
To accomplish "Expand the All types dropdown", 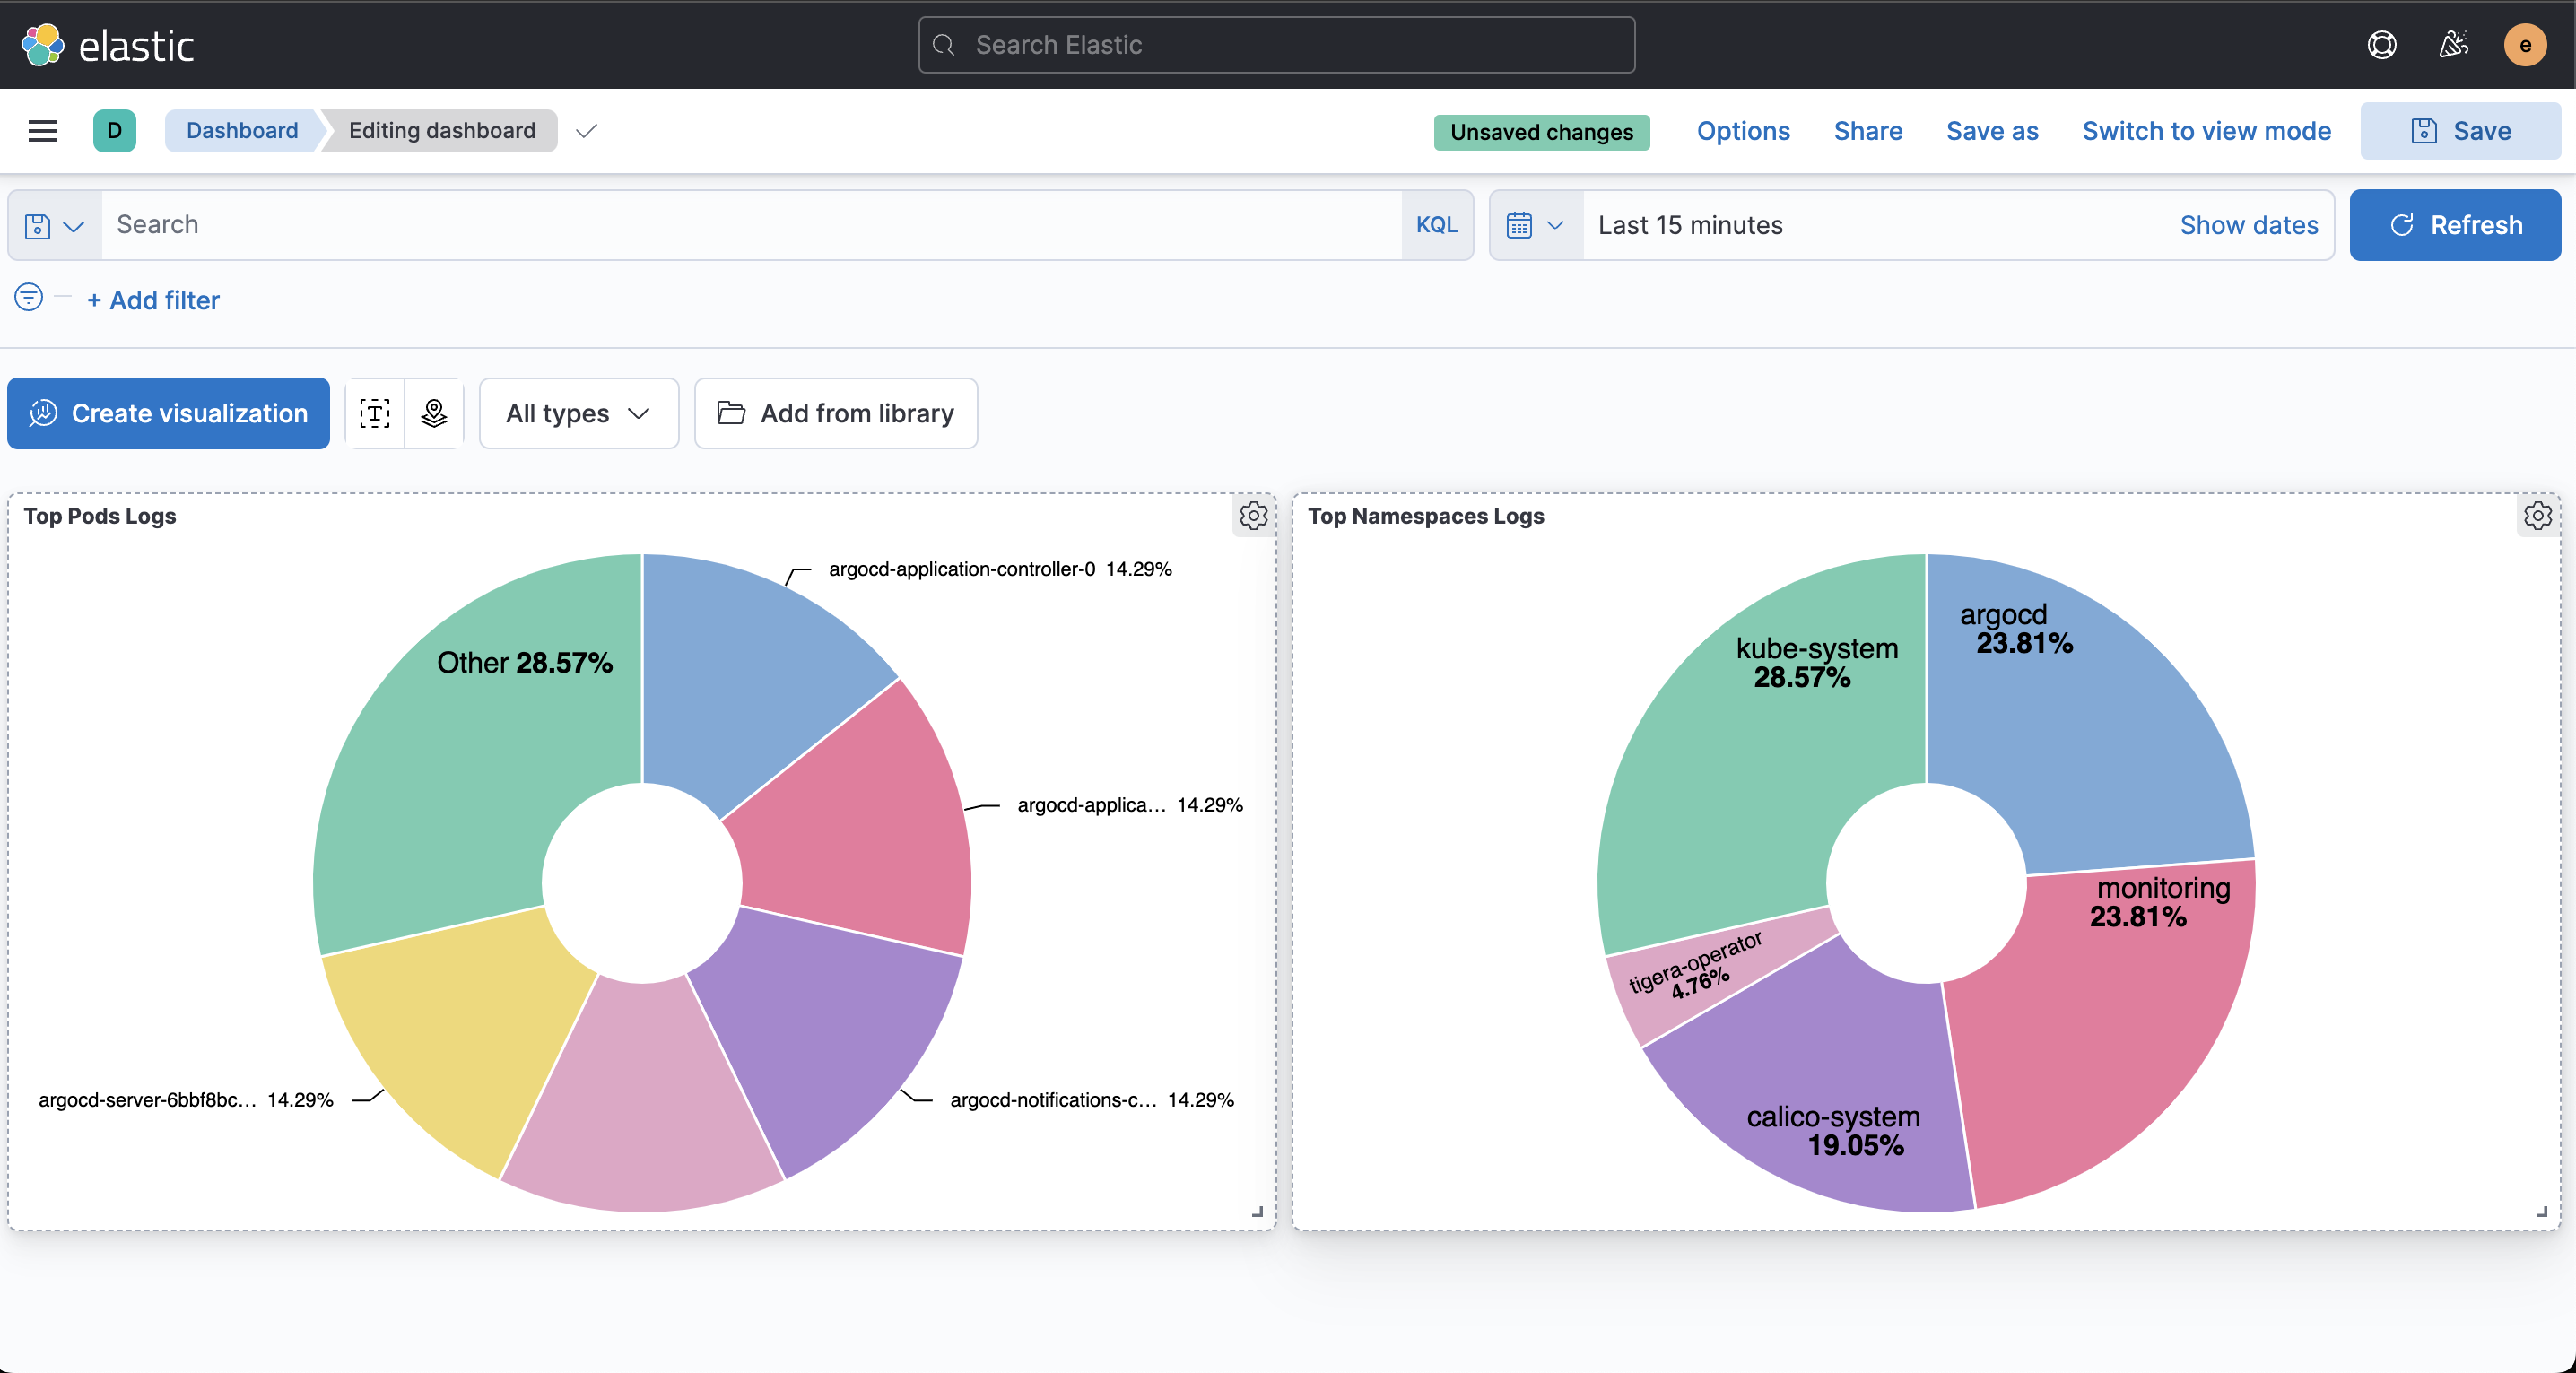I will [x=578, y=413].
